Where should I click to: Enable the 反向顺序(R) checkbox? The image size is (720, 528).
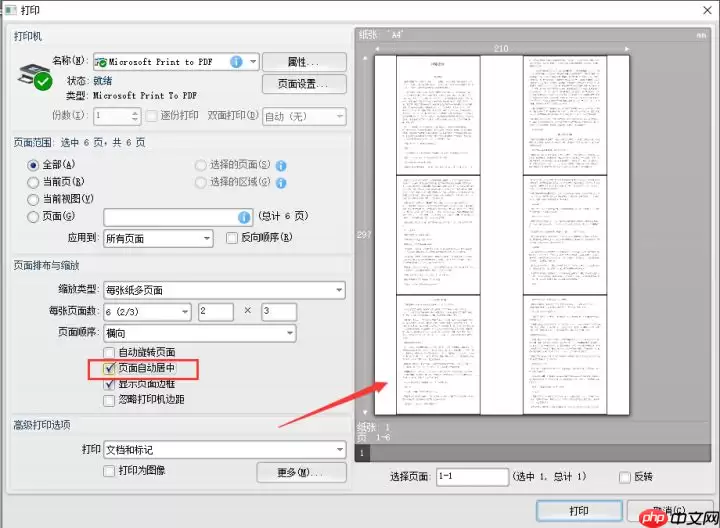[232, 238]
